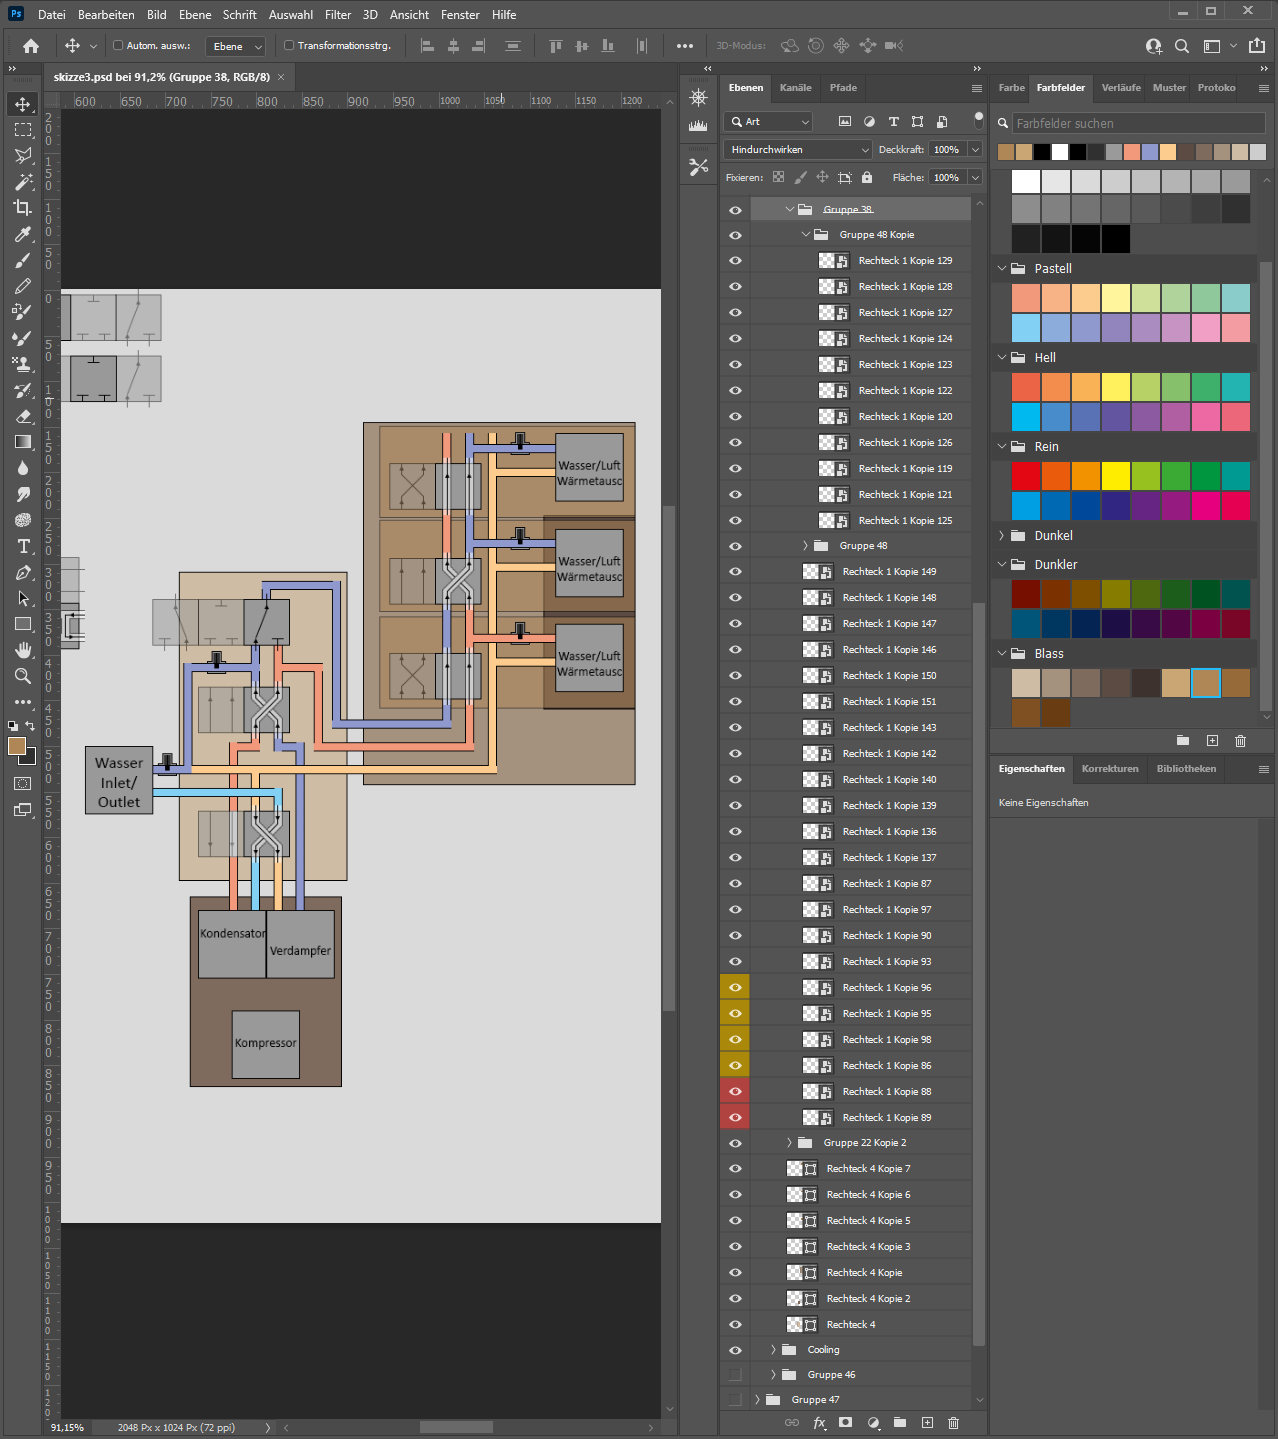The image size is (1278, 1439).
Task: Expand the Gruppe 48 layer group
Action: (x=805, y=546)
